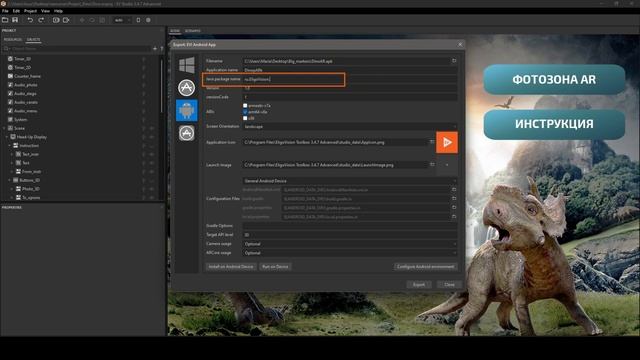Enable the x86 ABI checkbox
640x360 pixels.
pos(245,118)
